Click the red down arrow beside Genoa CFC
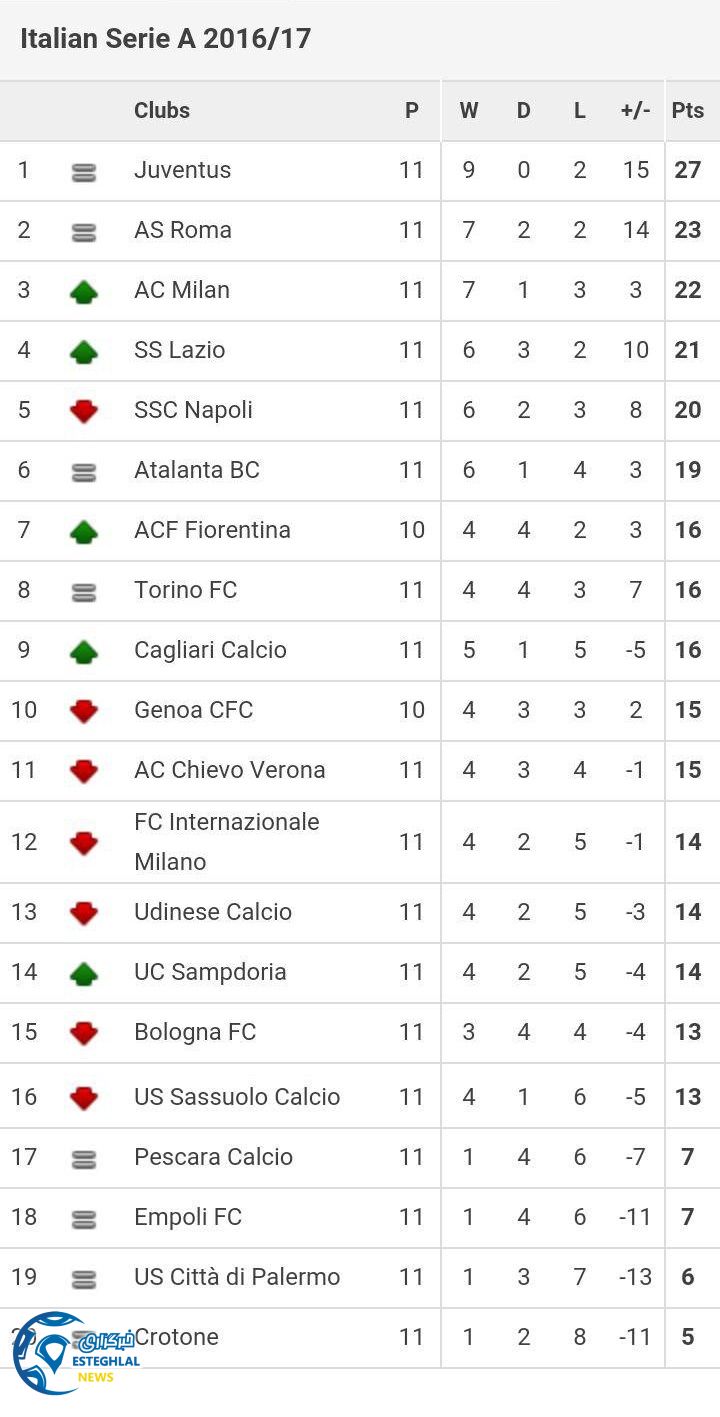 (84, 711)
